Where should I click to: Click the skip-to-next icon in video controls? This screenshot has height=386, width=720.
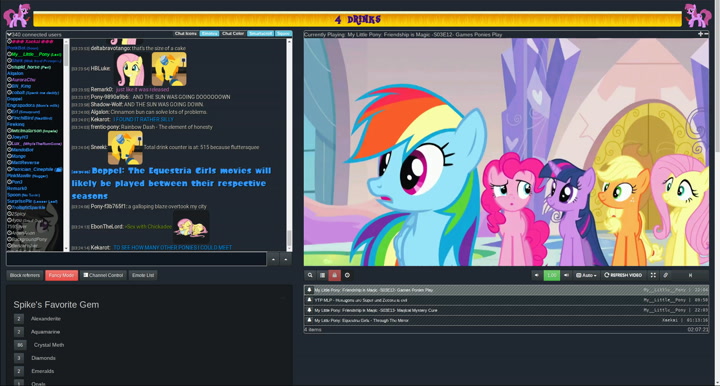coord(690,275)
